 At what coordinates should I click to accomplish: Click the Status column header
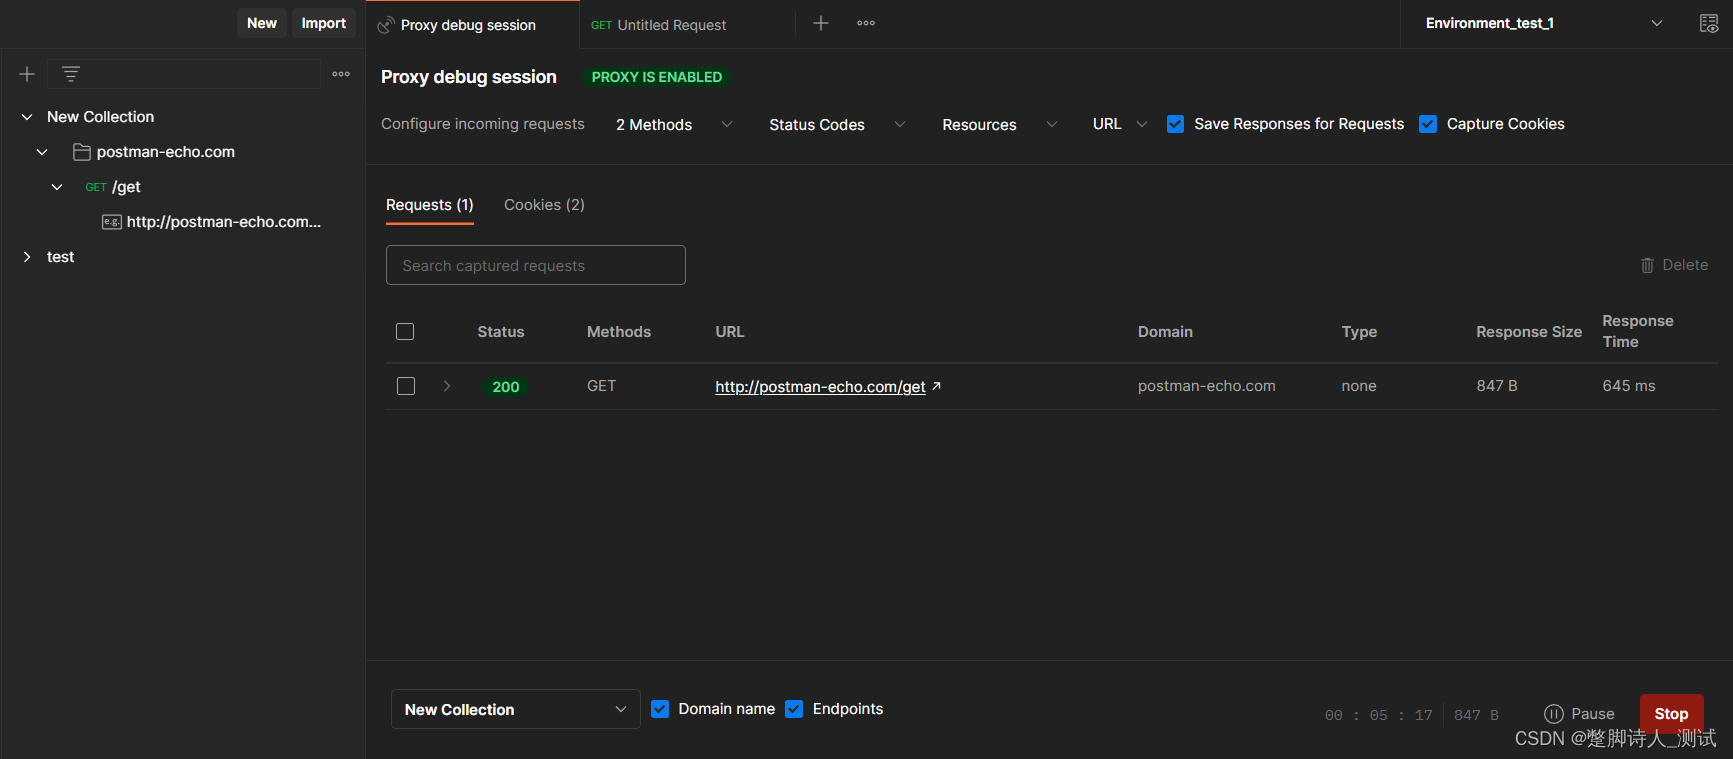pos(501,332)
